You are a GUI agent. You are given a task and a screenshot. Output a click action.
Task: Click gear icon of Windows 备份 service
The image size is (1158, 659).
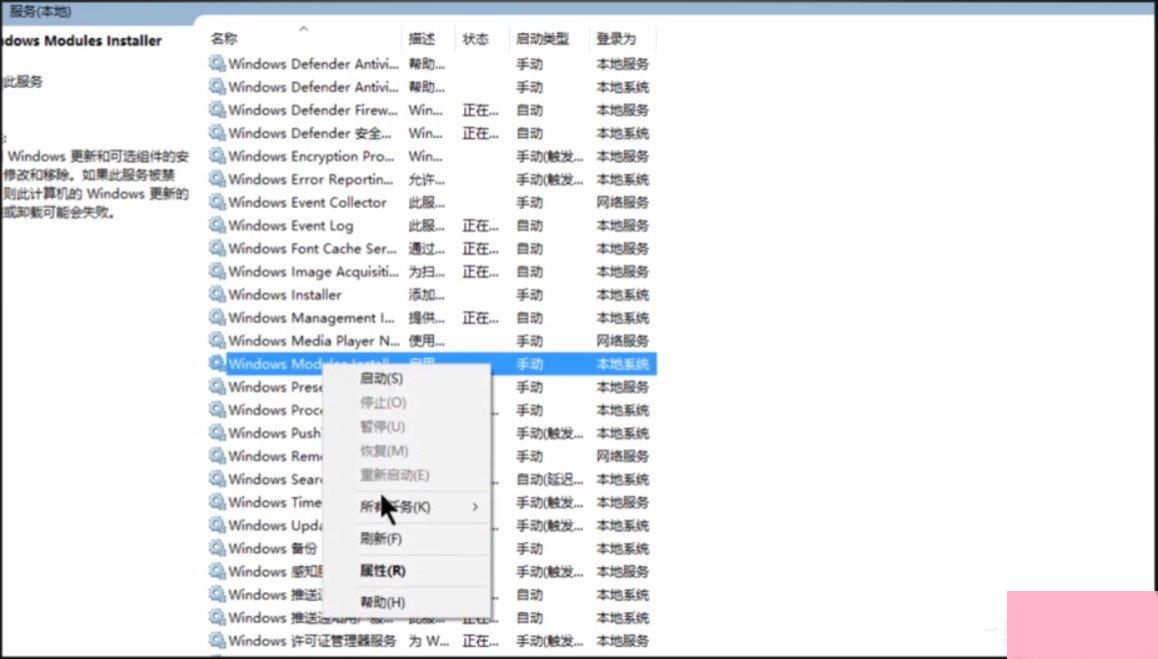pyautogui.click(x=217, y=548)
